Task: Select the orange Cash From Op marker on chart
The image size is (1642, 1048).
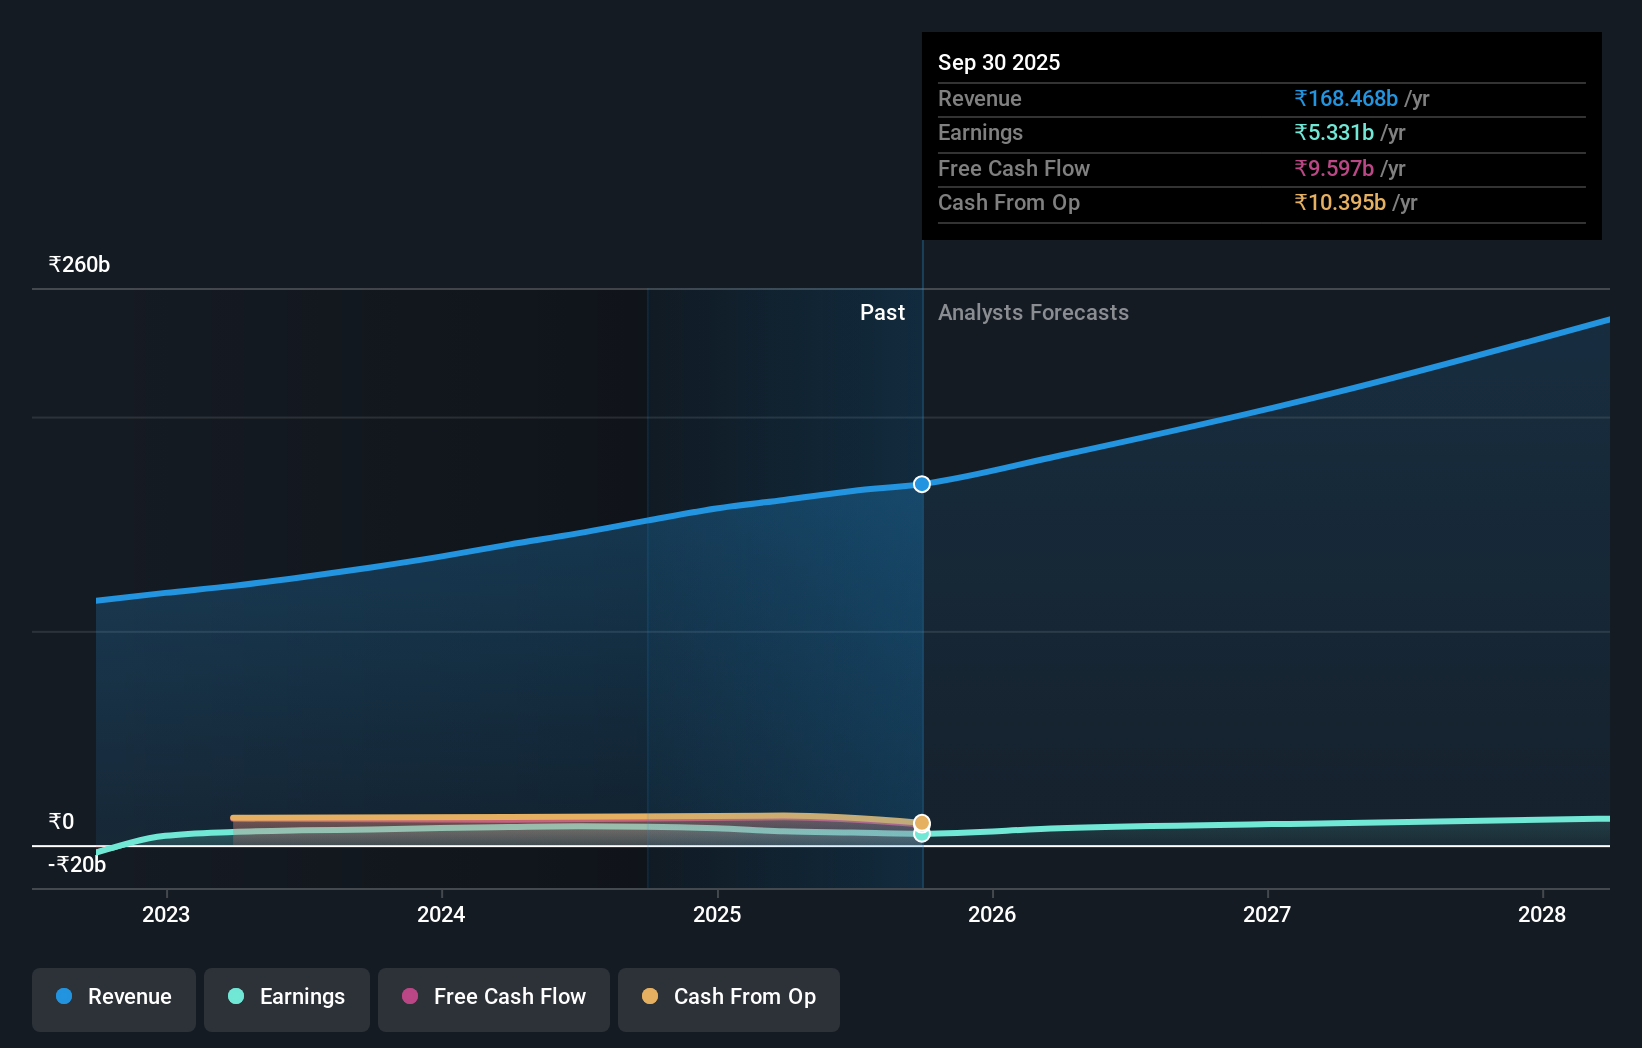Action: click(x=921, y=822)
